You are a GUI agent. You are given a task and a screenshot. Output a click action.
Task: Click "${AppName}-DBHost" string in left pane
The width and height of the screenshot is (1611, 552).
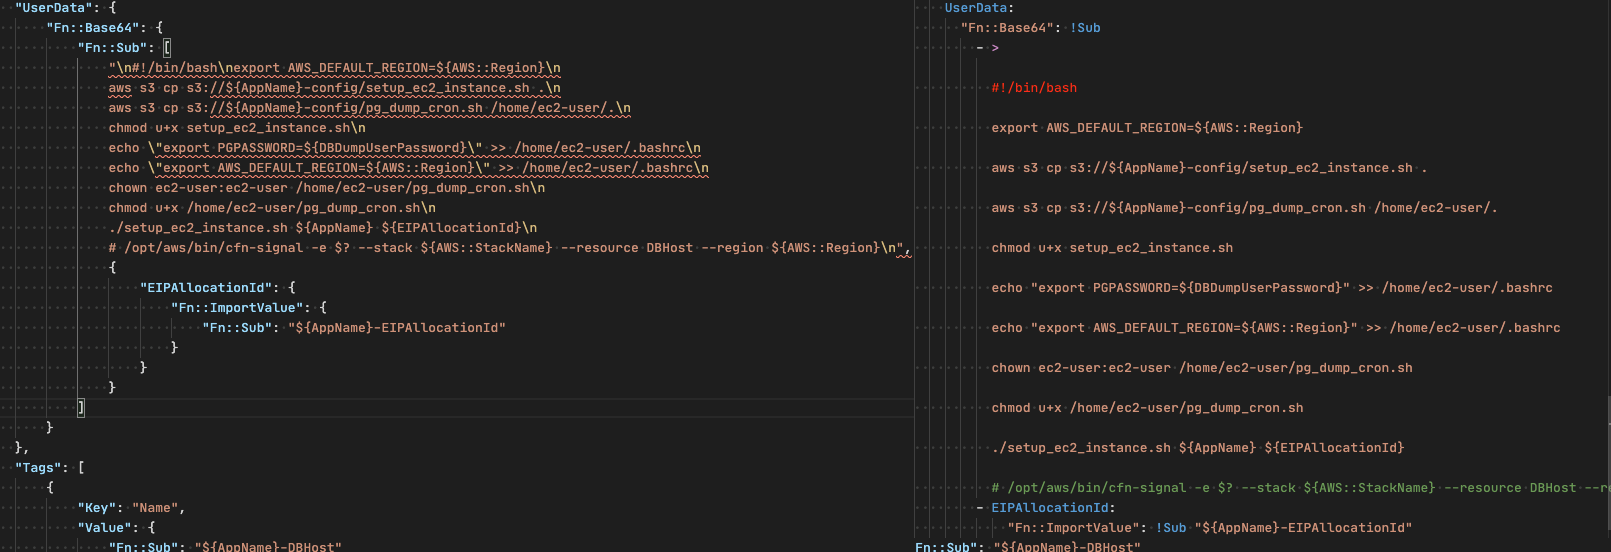tap(268, 547)
